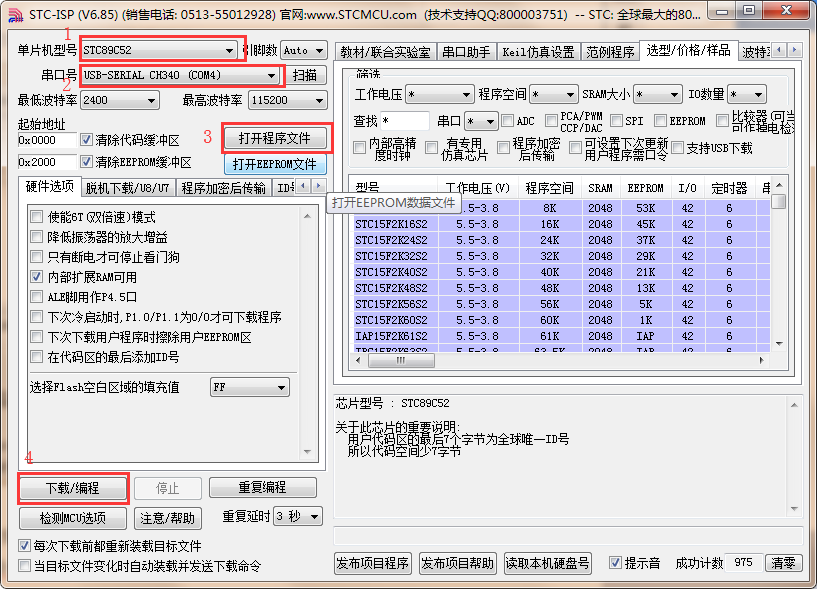Enable 只有断电才可停止看门狗 checkbox
The height and width of the screenshot is (589, 817).
(x=36, y=256)
